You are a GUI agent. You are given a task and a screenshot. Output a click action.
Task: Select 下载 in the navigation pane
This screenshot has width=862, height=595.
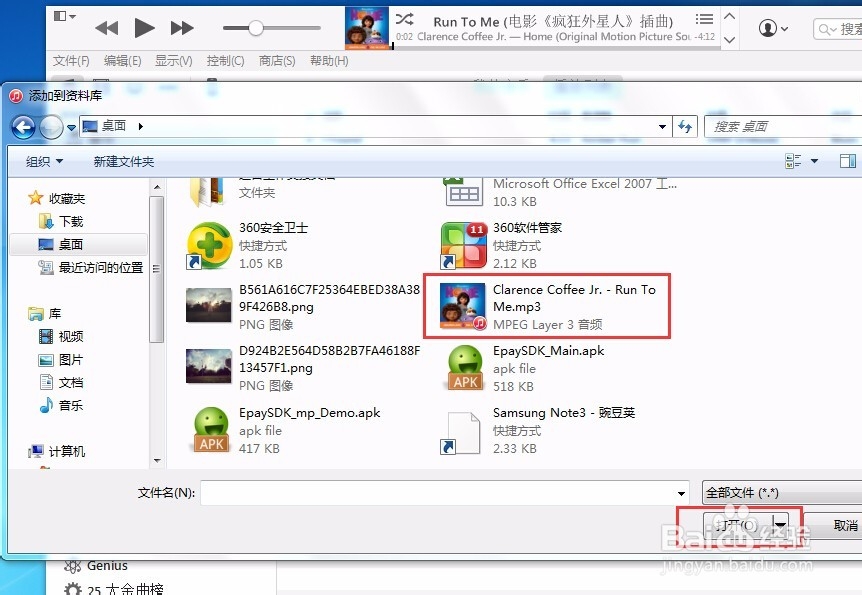tap(60, 221)
